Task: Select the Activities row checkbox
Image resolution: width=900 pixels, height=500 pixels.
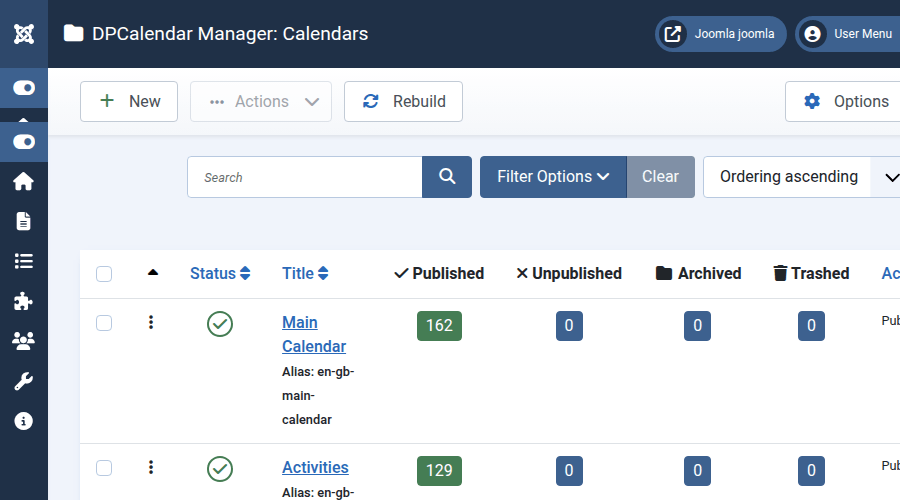Action: click(x=104, y=467)
